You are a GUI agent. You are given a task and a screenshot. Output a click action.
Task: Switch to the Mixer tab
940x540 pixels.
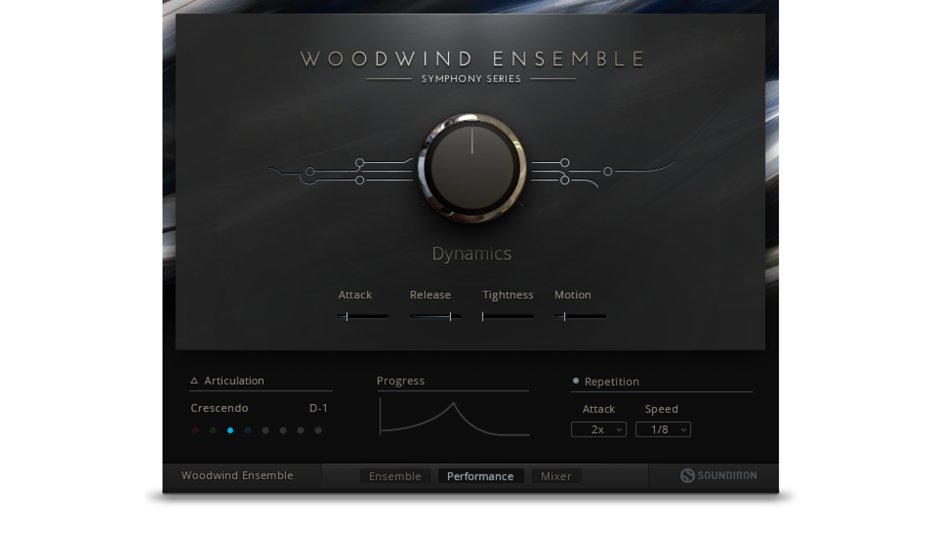[556, 476]
